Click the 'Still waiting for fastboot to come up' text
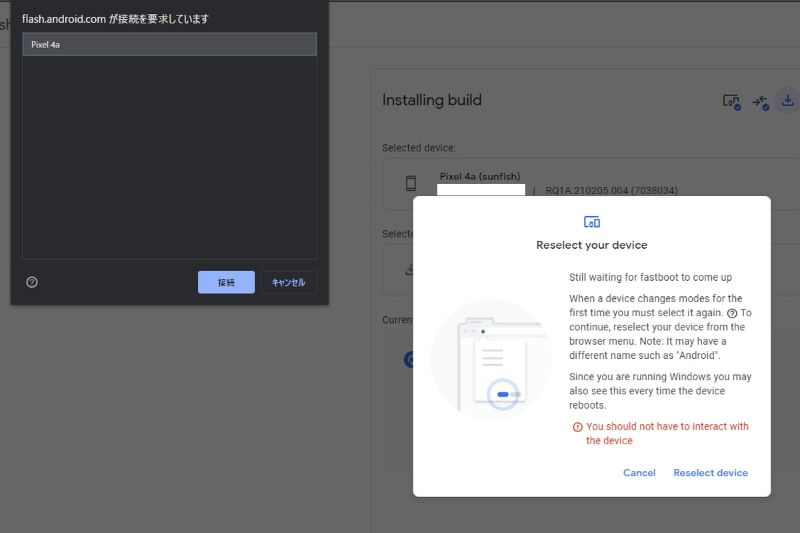 pos(651,277)
